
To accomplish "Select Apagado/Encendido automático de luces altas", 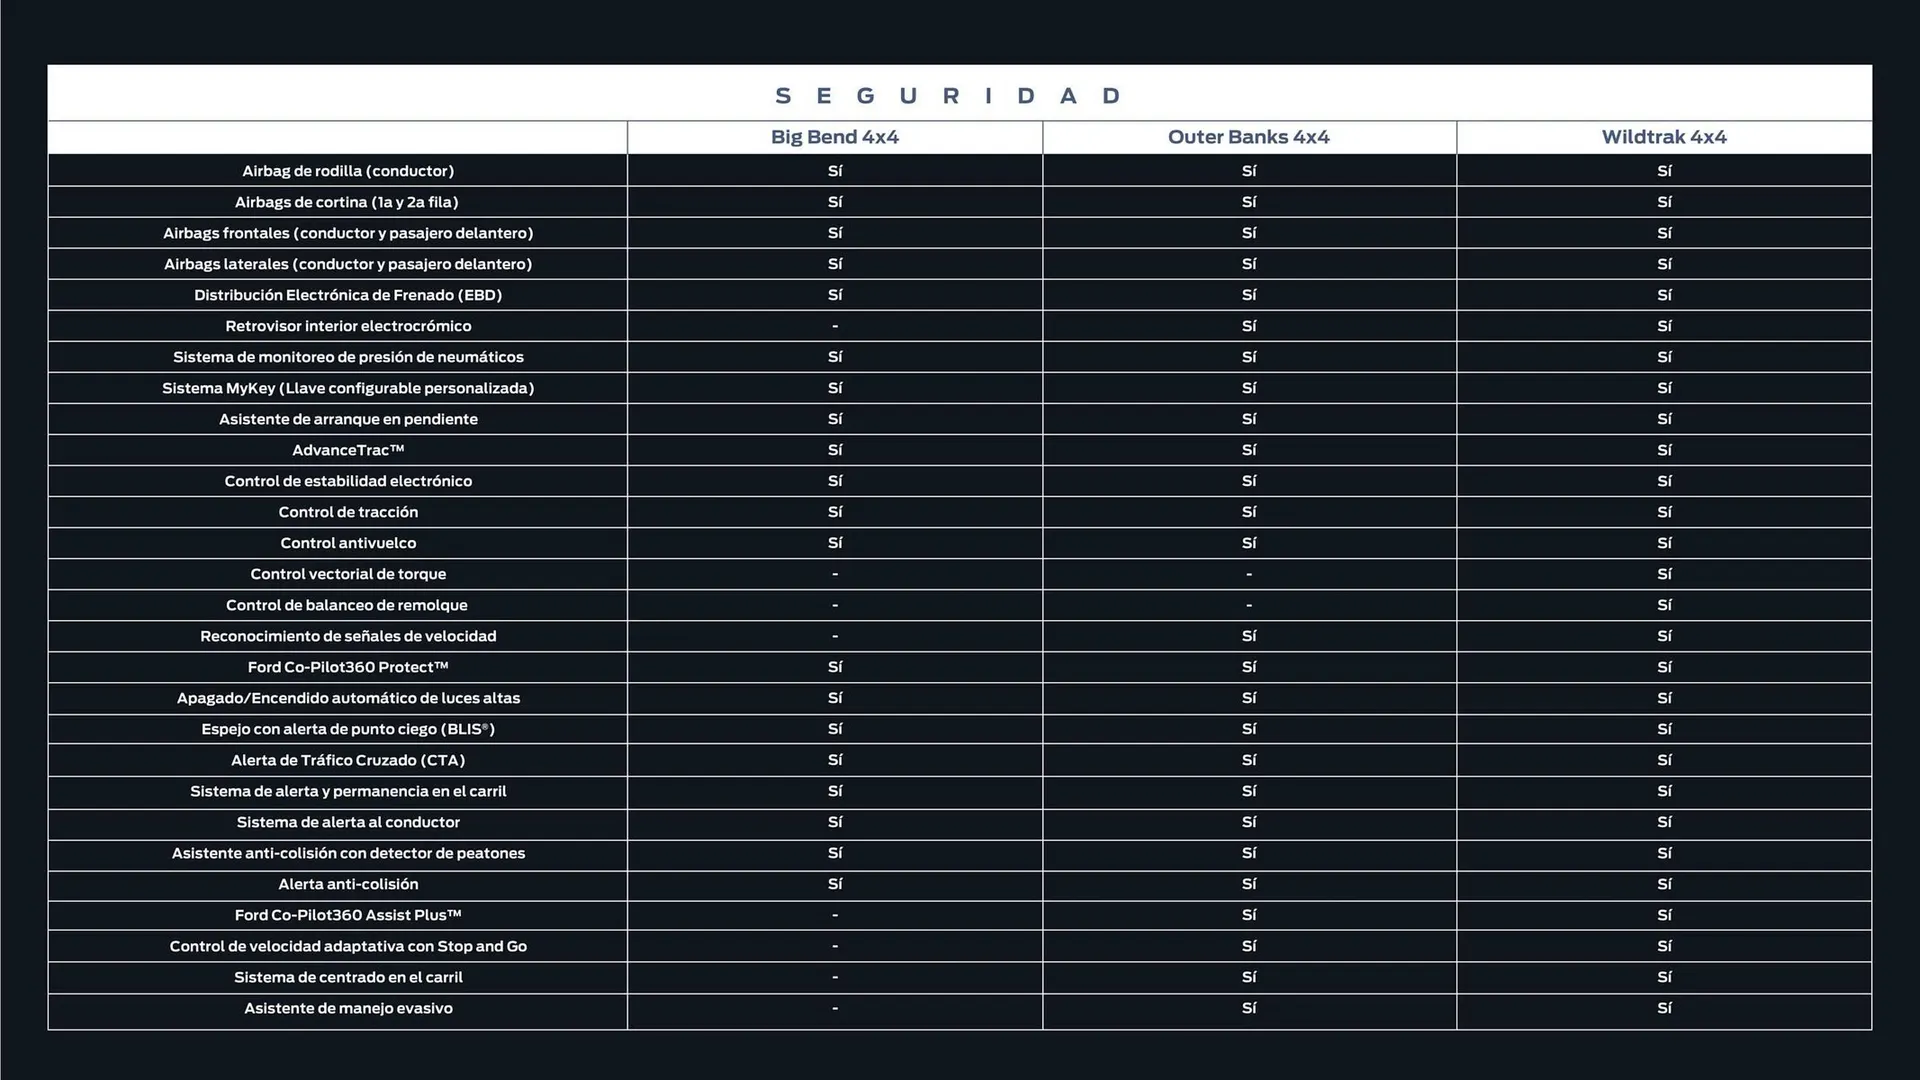I will click(x=348, y=698).
